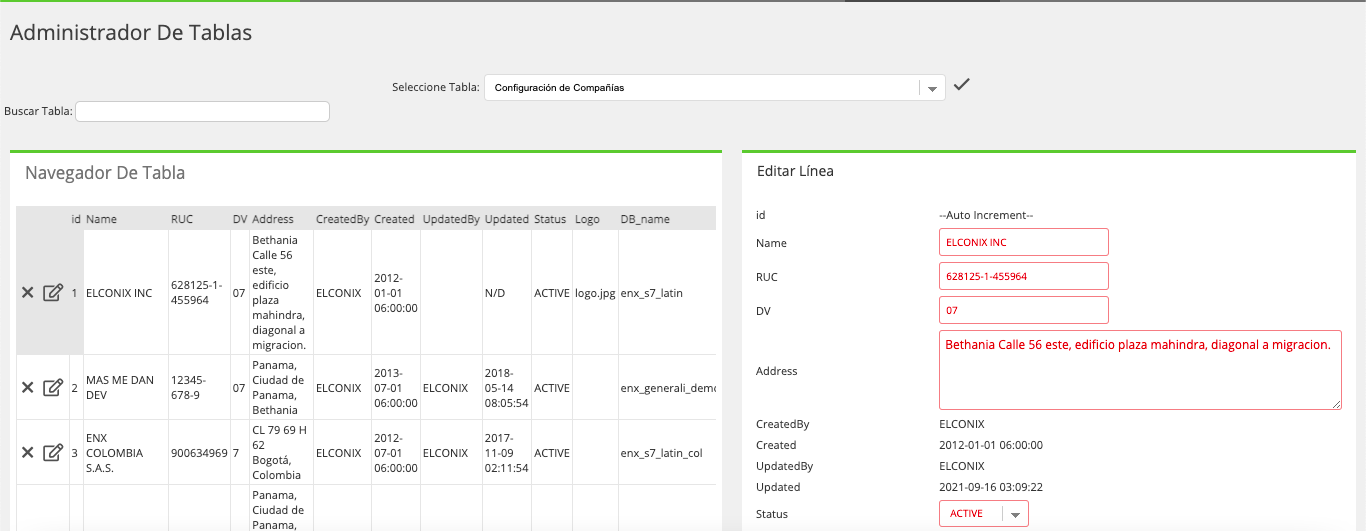Click the Updated column header
1366x531 pixels.
[506, 219]
